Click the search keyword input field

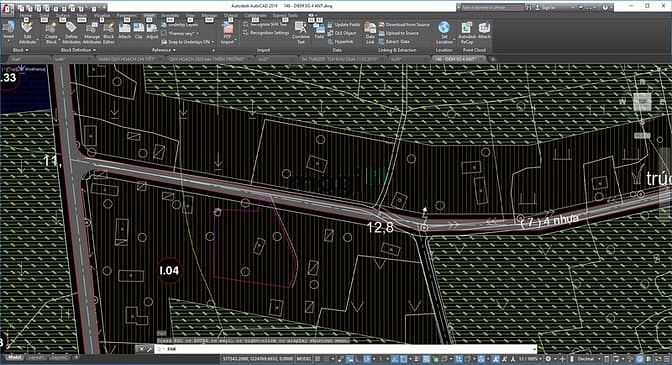[x=492, y=8]
